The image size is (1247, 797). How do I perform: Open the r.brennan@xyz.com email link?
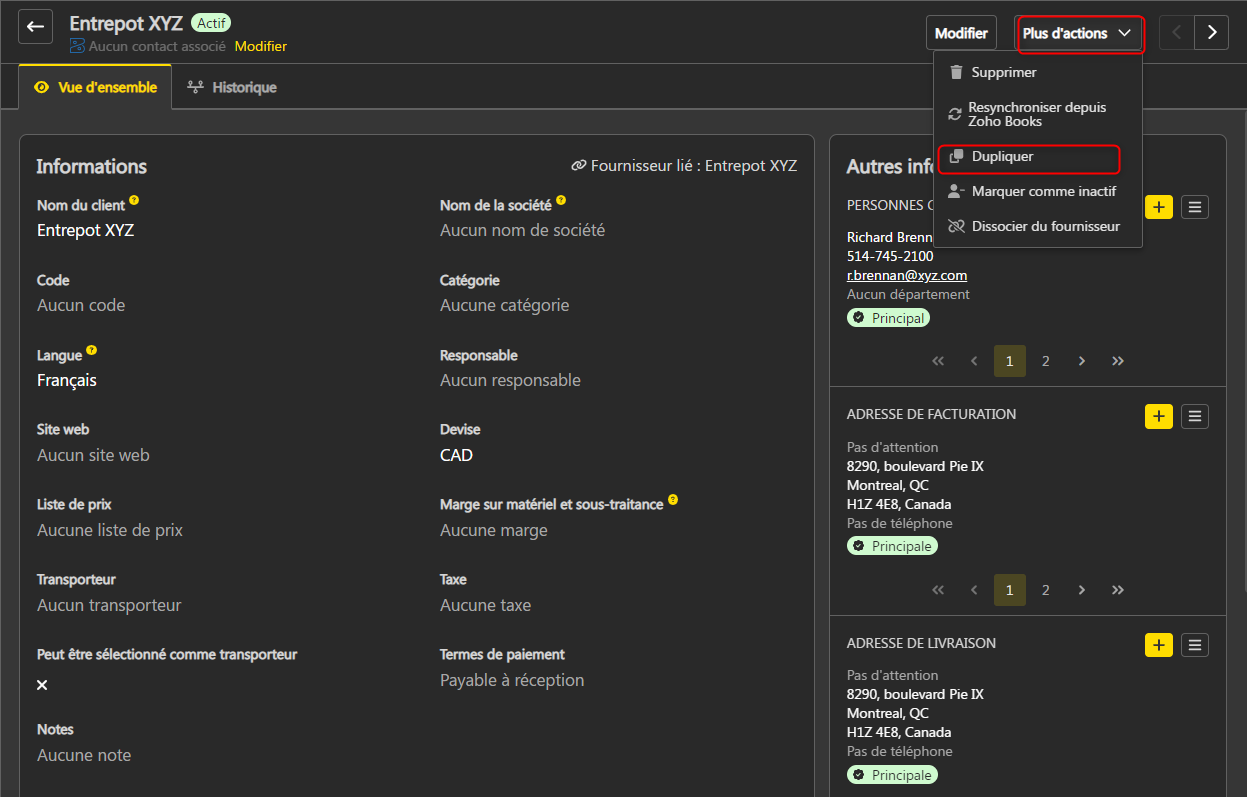point(906,275)
